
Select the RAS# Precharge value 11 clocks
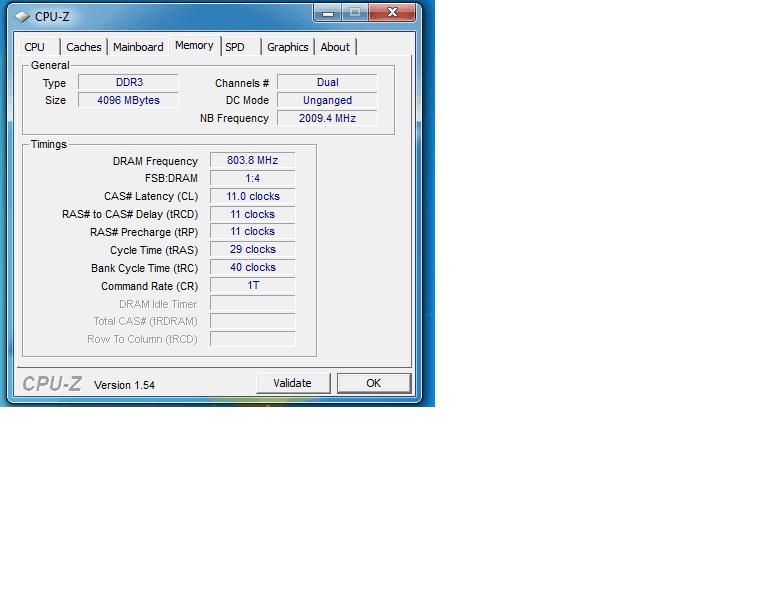pos(253,232)
